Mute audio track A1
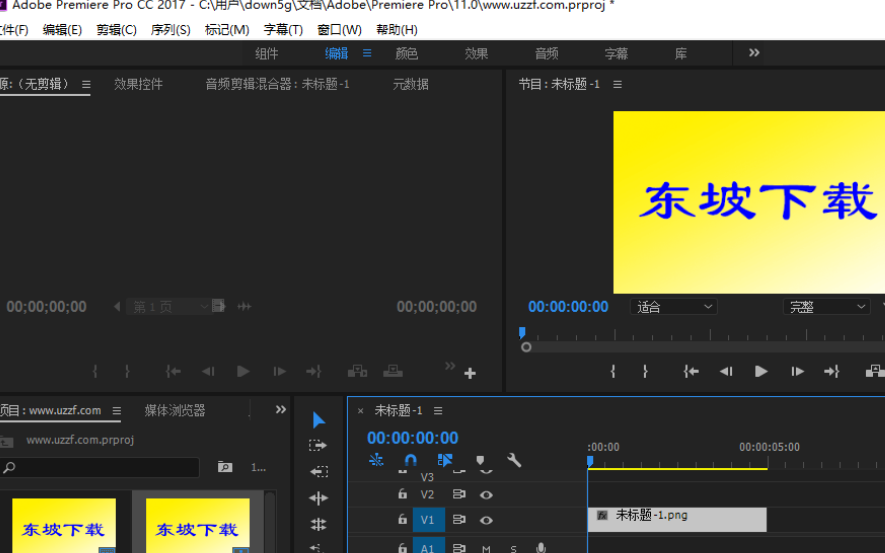The image size is (885, 553). (486, 548)
